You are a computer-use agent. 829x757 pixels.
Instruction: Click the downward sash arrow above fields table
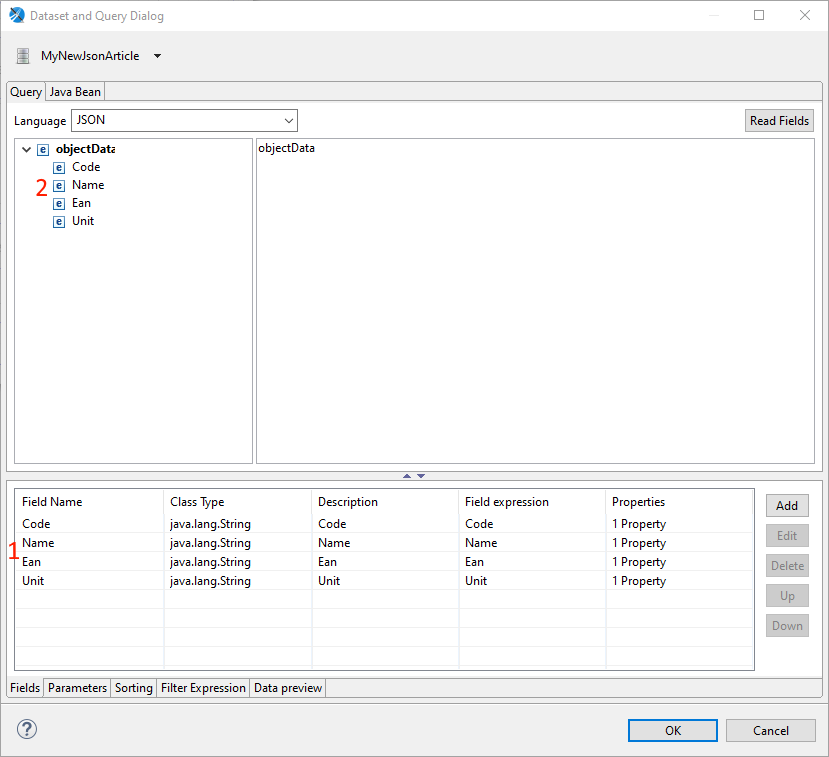click(x=421, y=476)
